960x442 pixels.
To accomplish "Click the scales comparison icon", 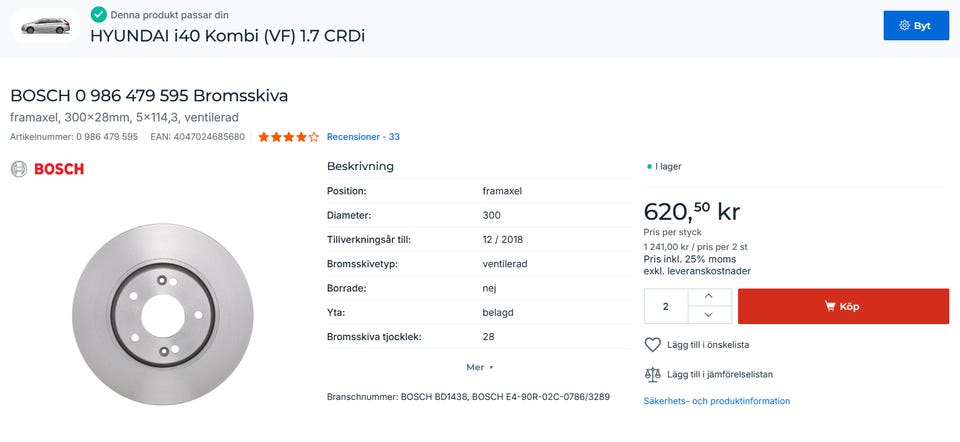I will (x=653, y=374).
